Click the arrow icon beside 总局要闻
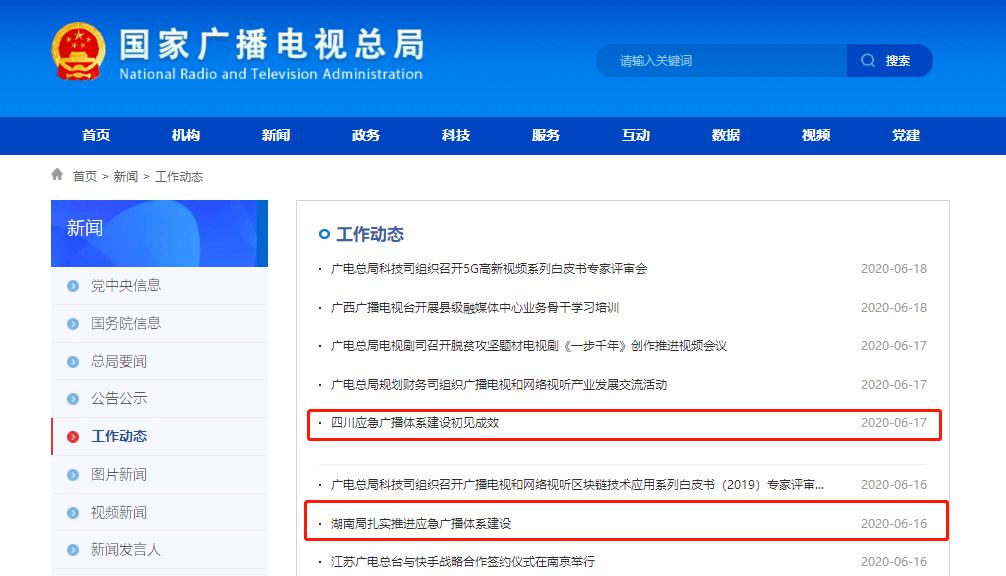The image size is (1006, 576). click(x=73, y=362)
